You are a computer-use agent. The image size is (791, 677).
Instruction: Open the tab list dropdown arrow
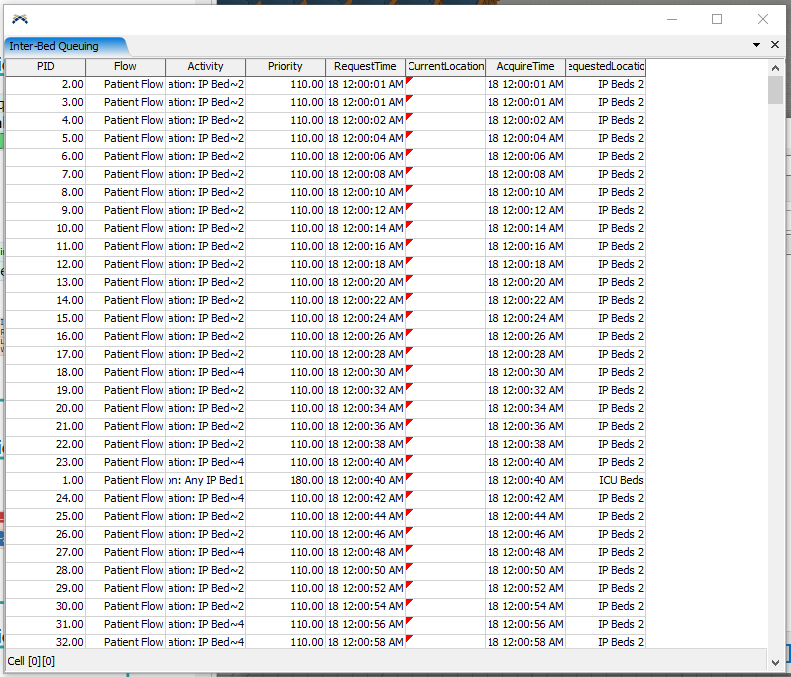pyautogui.click(x=756, y=45)
